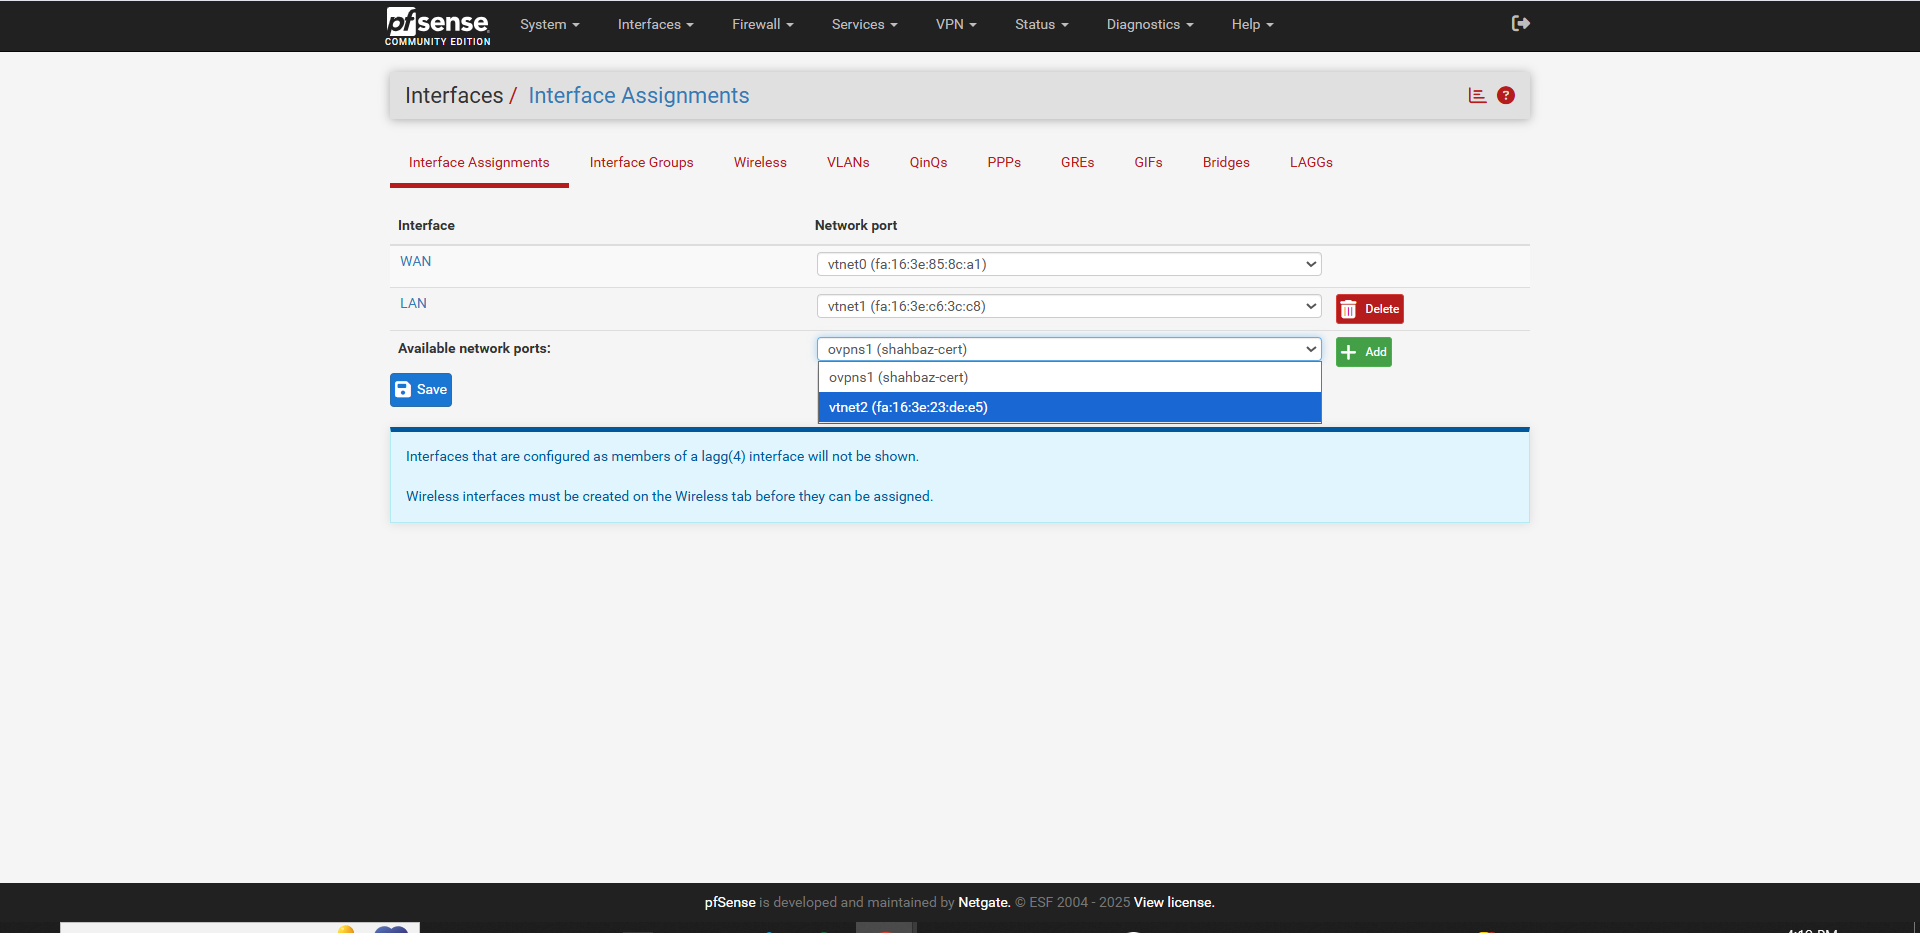Open the red help question mark icon
Screen dimensions: 1920x933
pos(1505,96)
